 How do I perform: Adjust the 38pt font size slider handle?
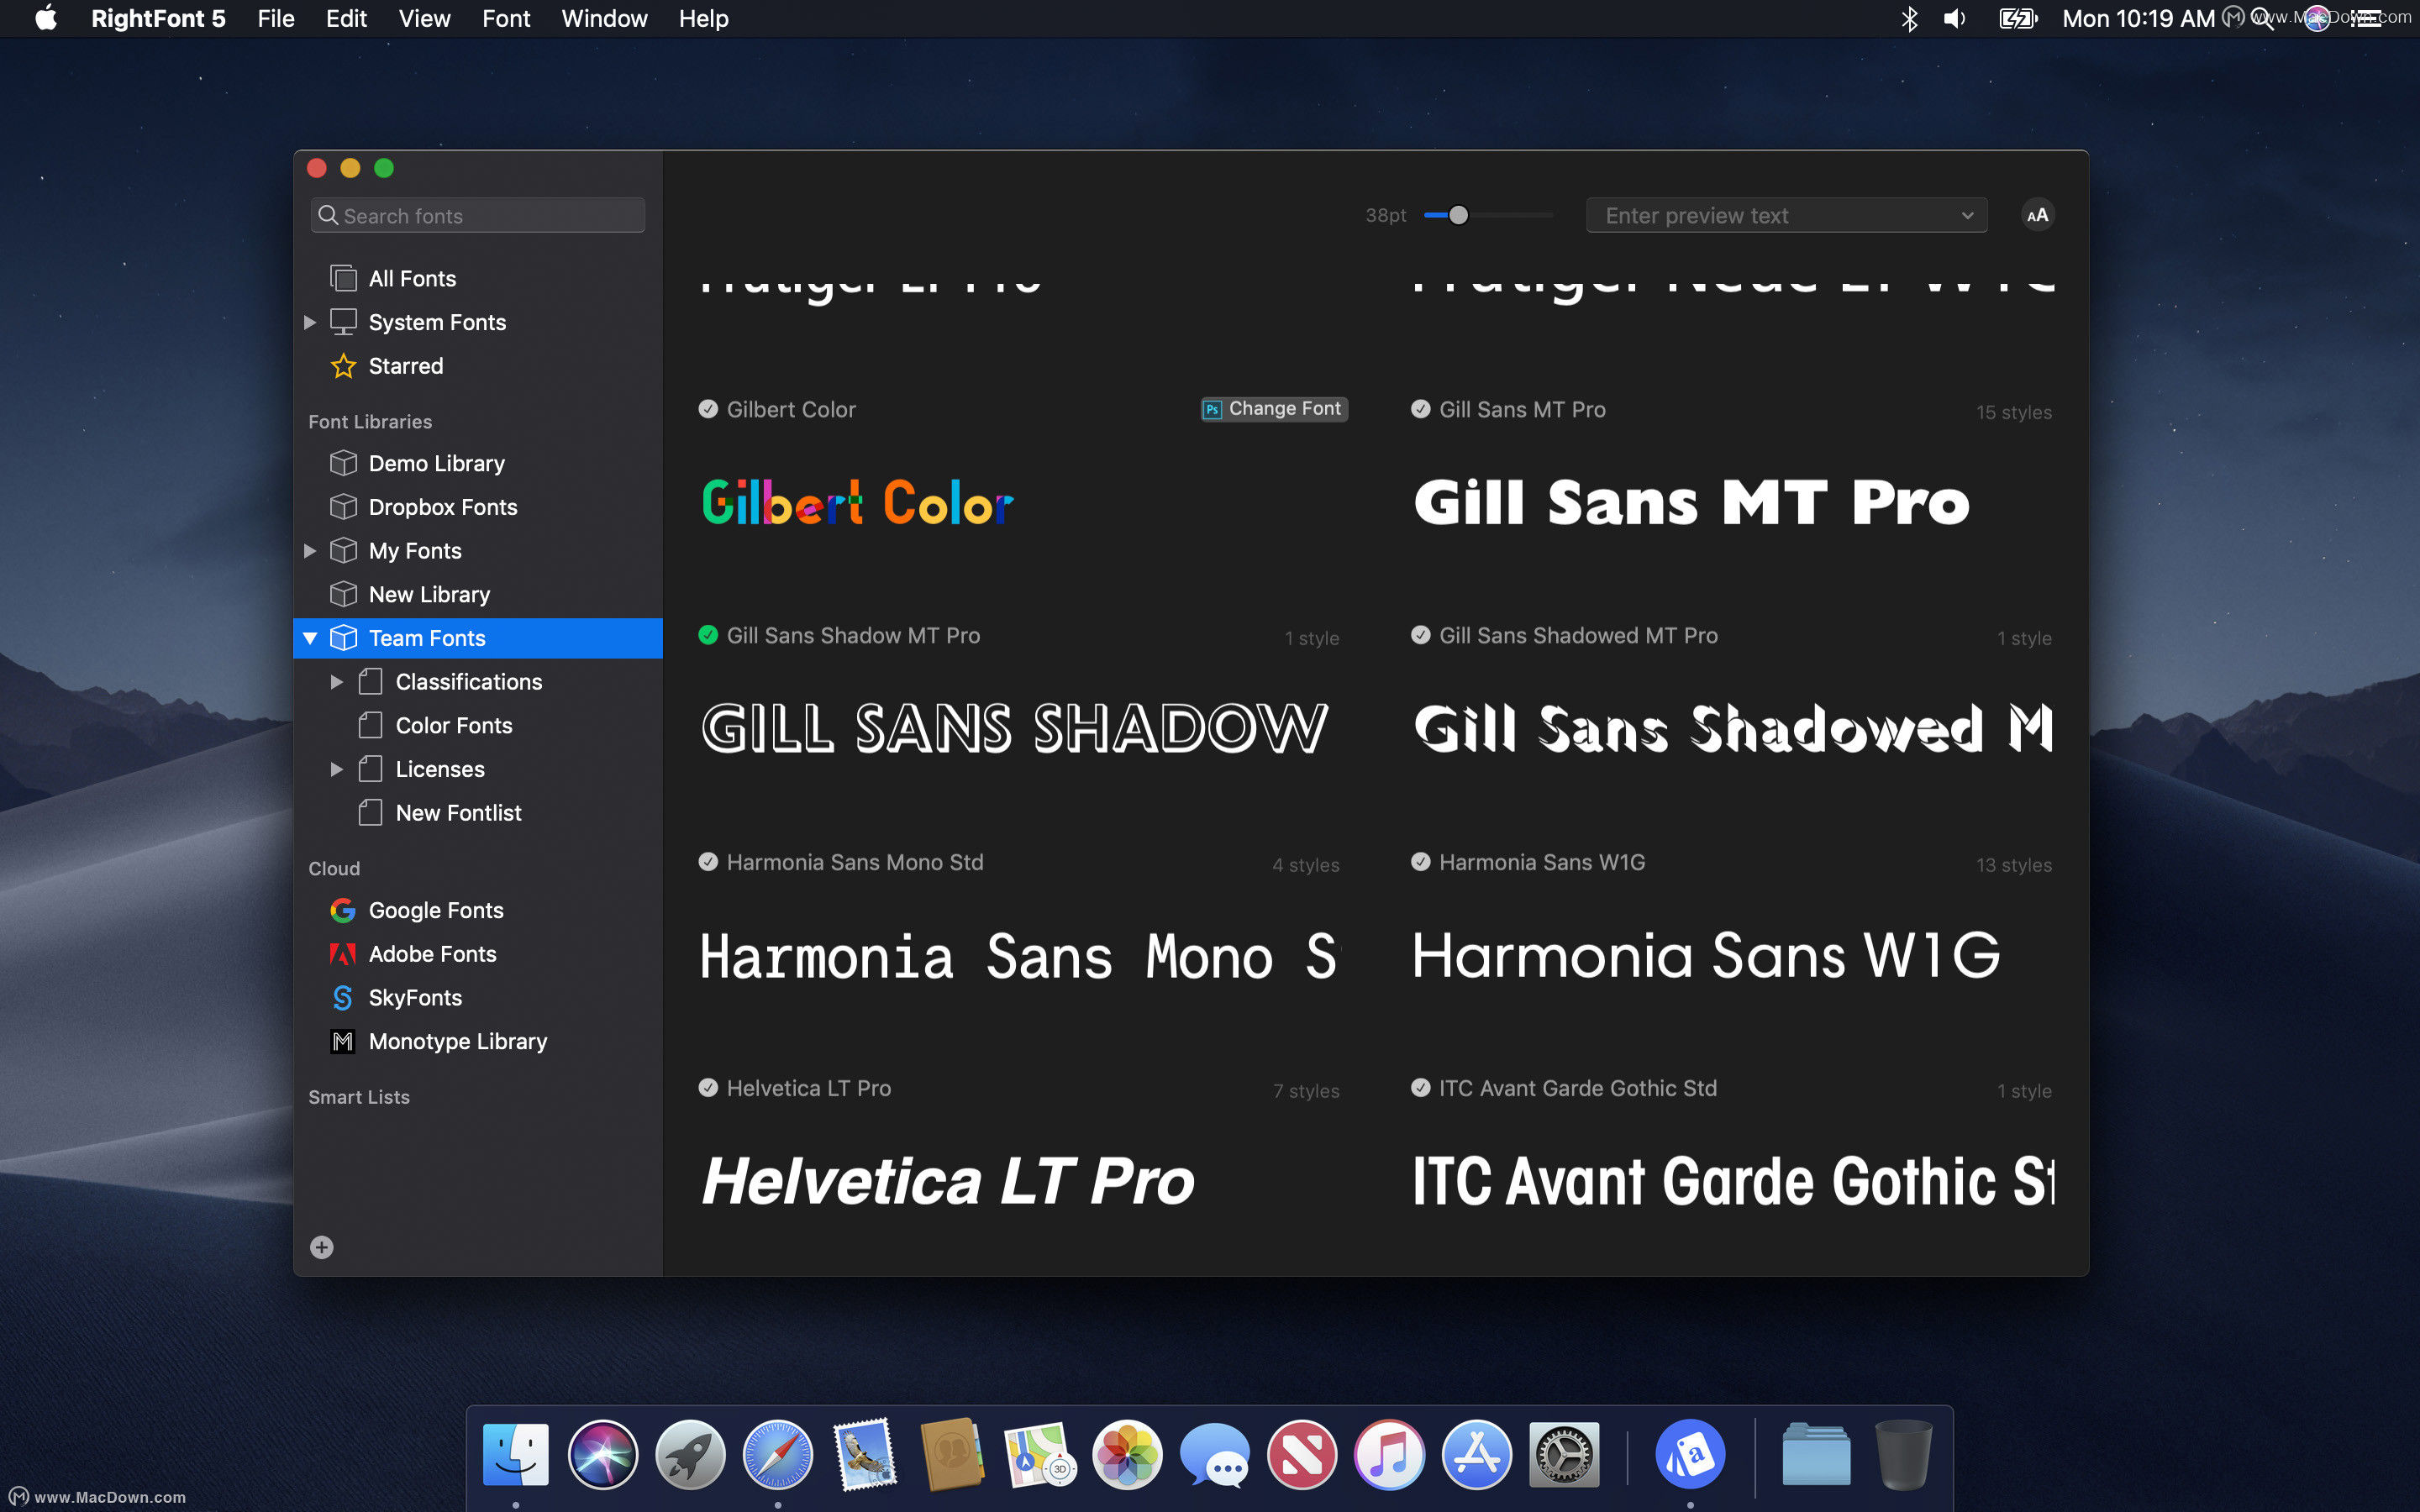coord(1458,215)
